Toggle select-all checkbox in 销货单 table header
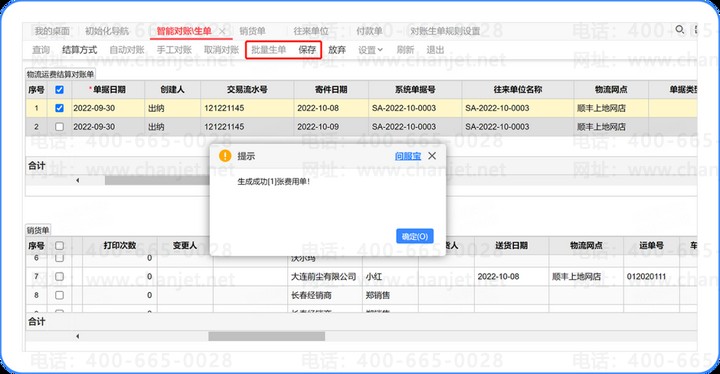Image resolution: width=720 pixels, height=374 pixels. [59, 245]
